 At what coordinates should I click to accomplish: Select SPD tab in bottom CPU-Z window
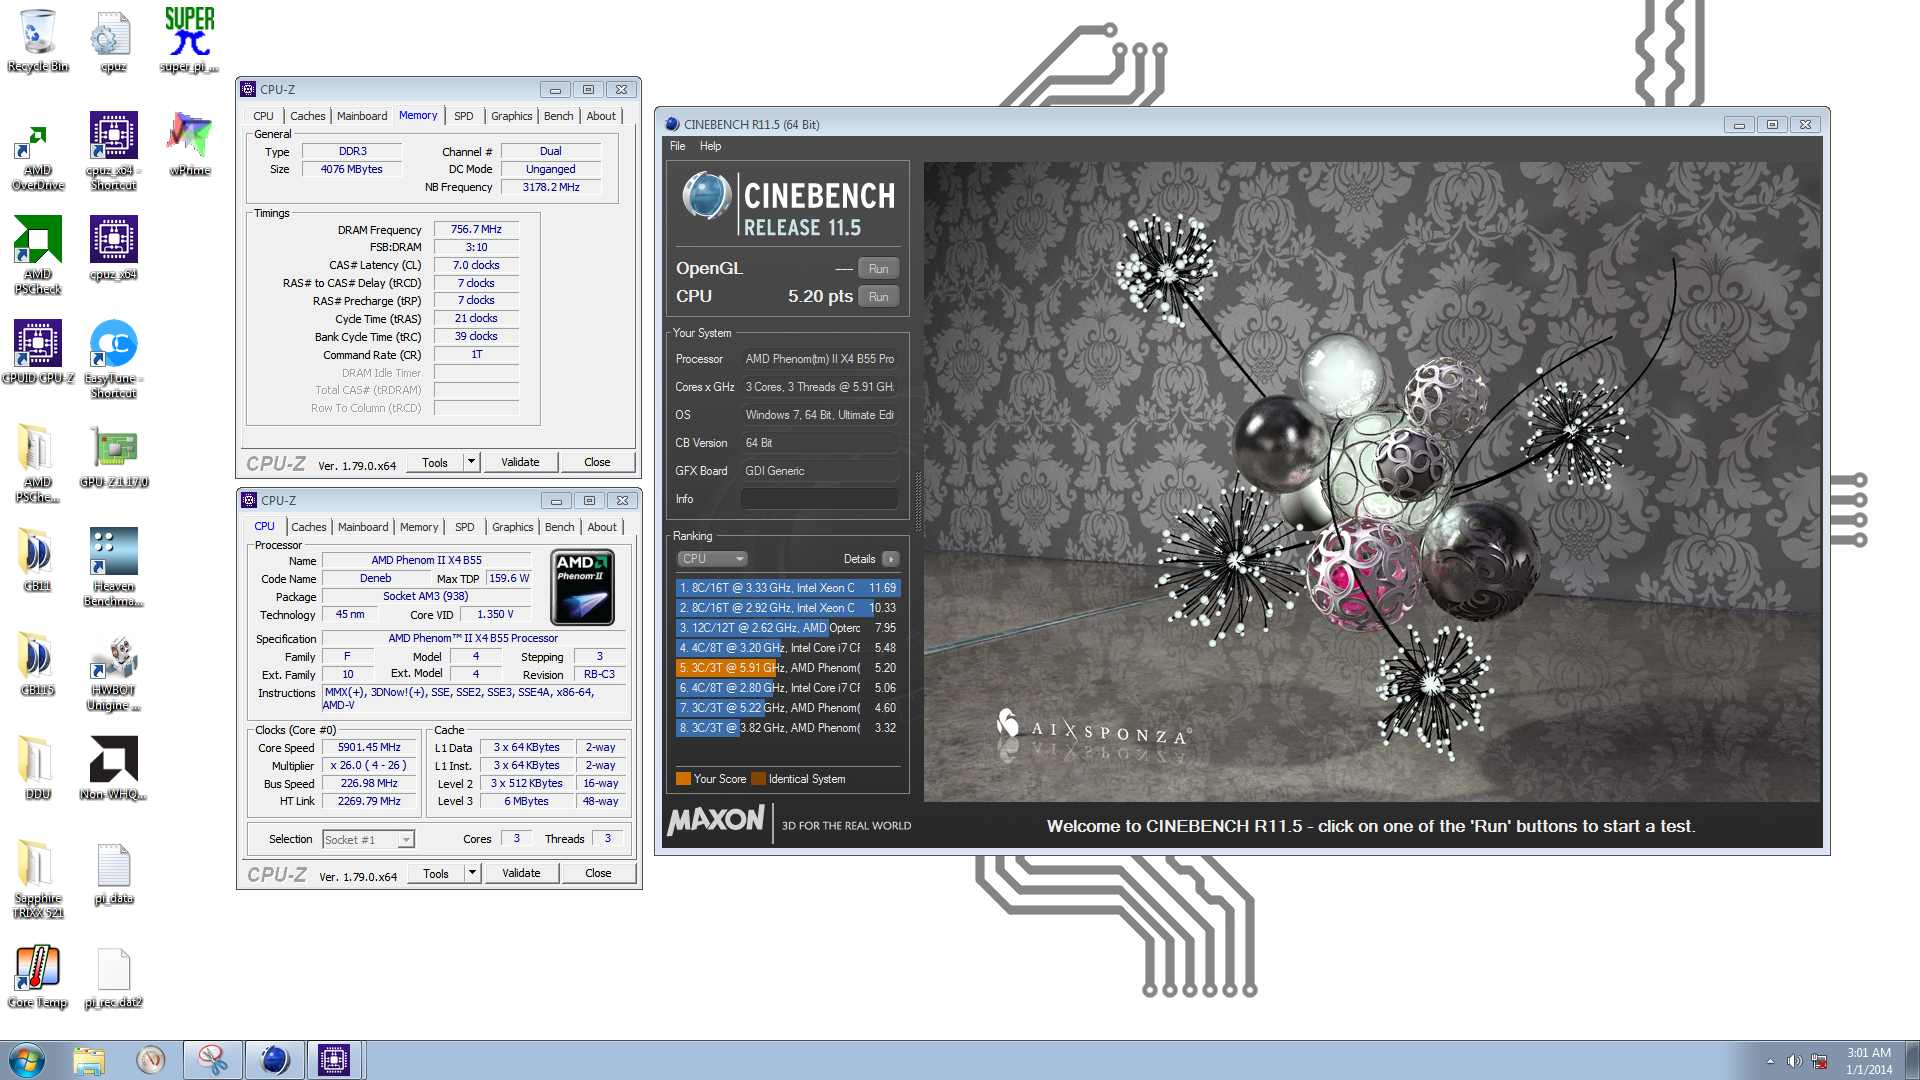(x=464, y=527)
